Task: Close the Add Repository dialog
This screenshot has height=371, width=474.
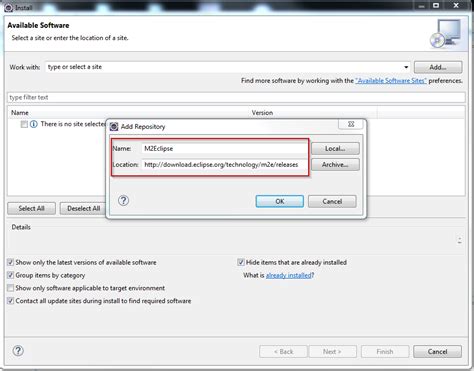Action: coord(351,124)
